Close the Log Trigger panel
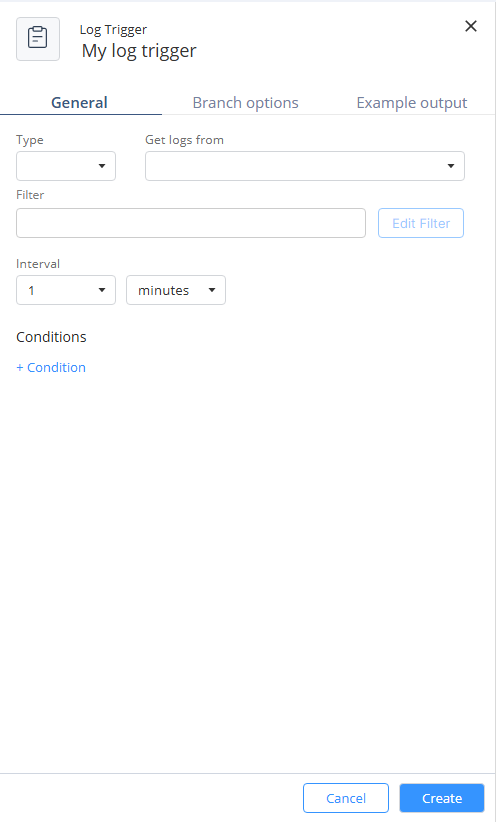The width and height of the screenshot is (496, 822). (471, 26)
